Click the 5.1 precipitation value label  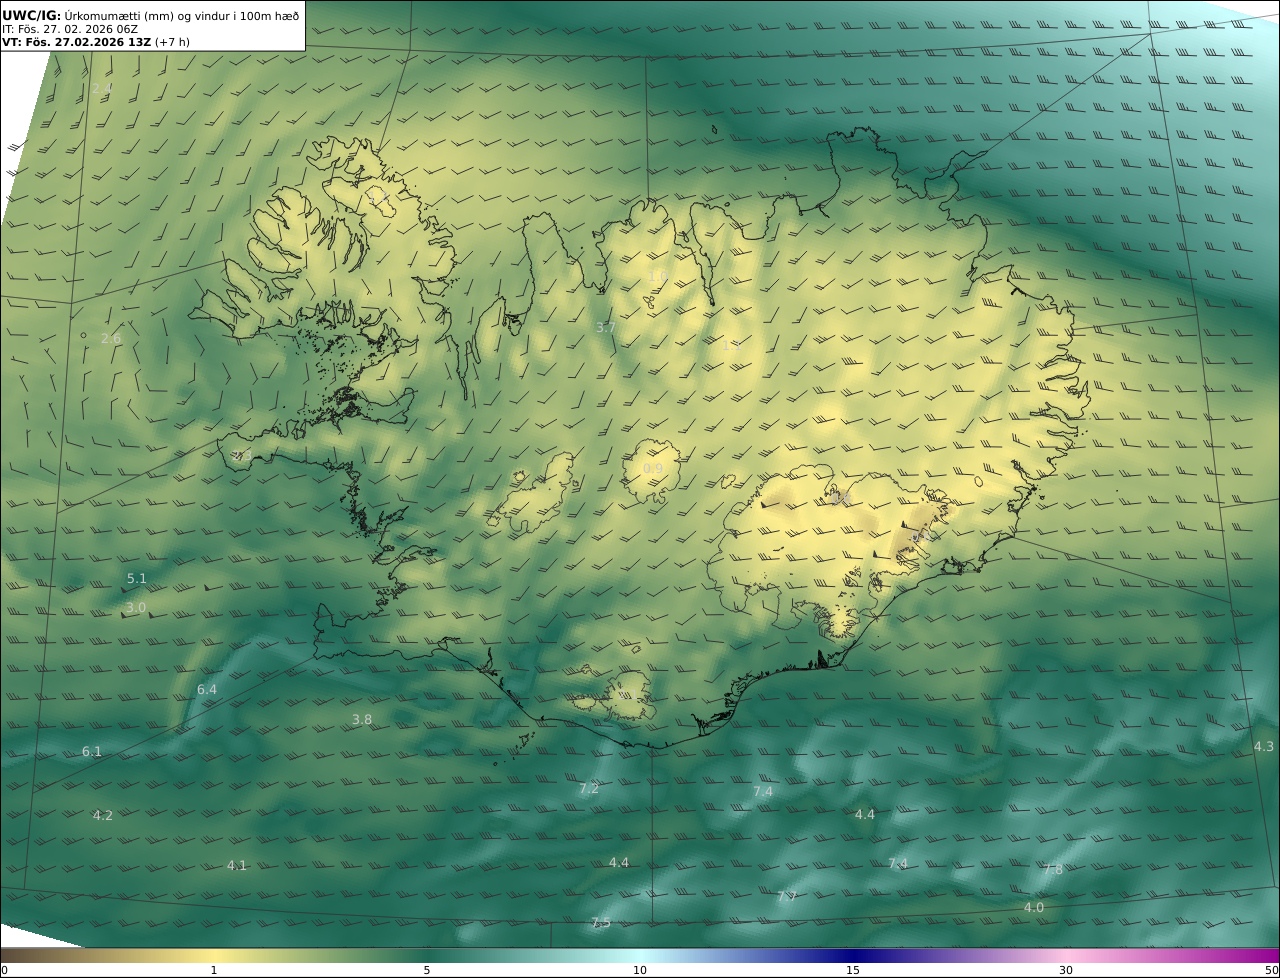[137, 578]
